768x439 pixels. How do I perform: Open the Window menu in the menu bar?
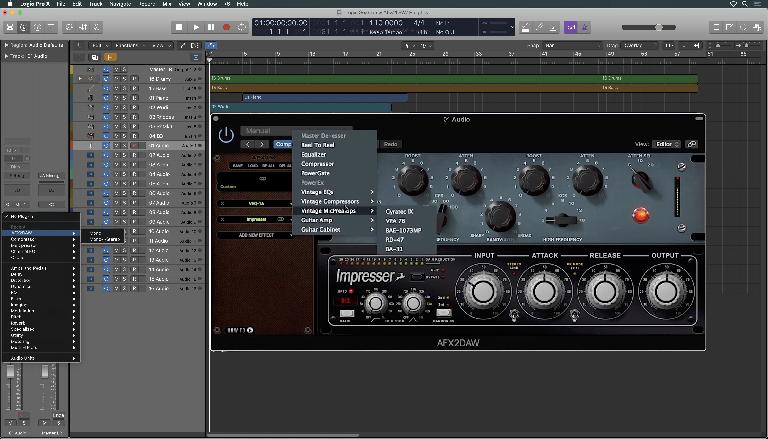coord(207,3)
